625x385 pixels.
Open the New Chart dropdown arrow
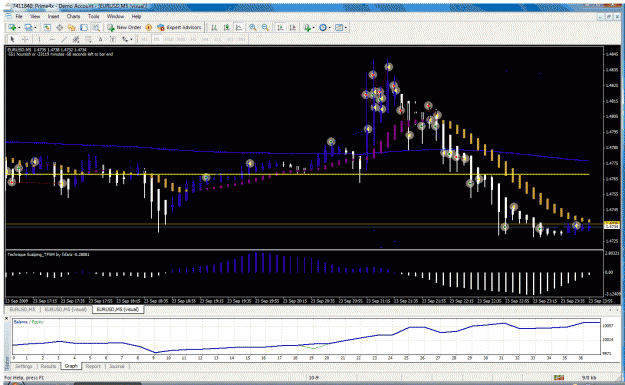(x=19, y=28)
